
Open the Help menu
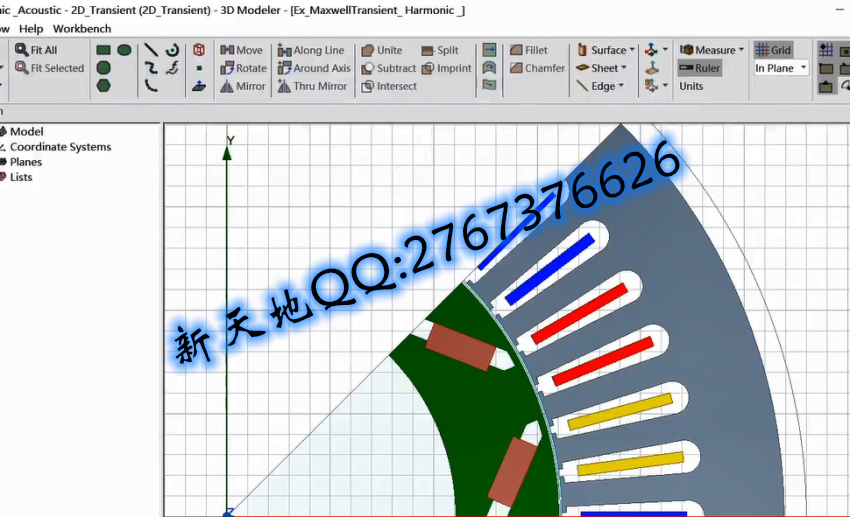click(x=31, y=29)
